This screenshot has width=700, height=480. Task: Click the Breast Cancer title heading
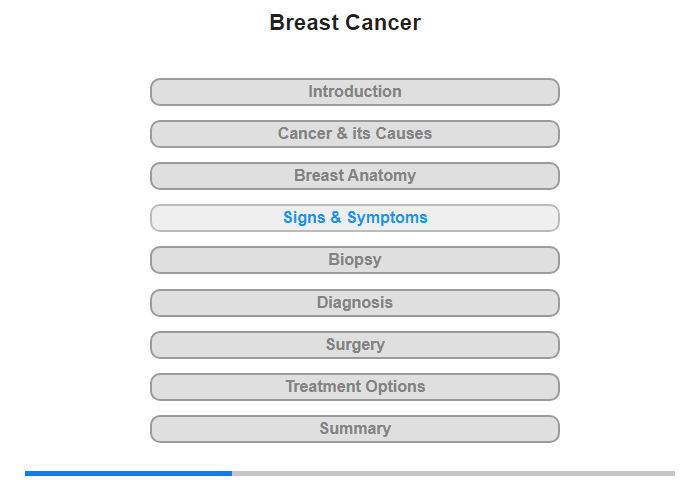coord(345,22)
